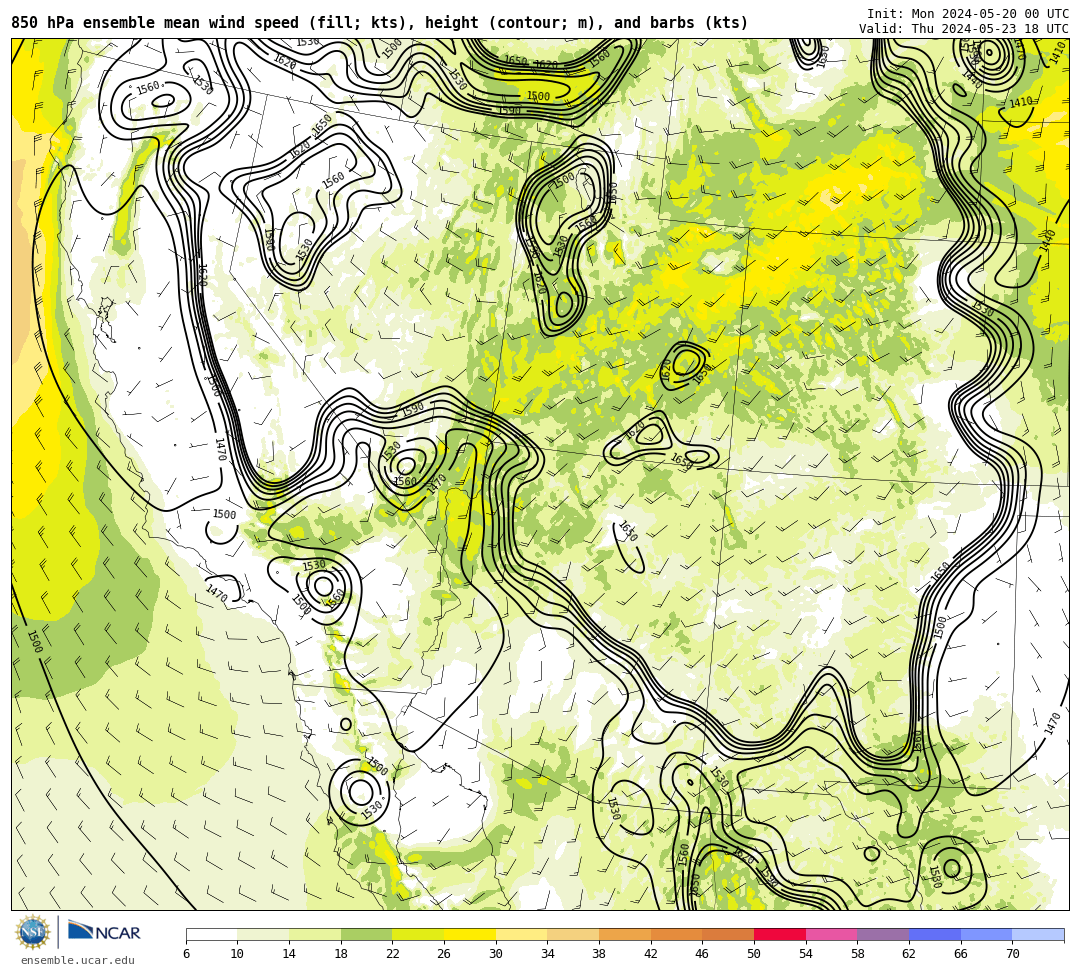
Task: Click the 'Init: Mon 2024-05-20 00 UTC' text
Action: tap(968, 14)
